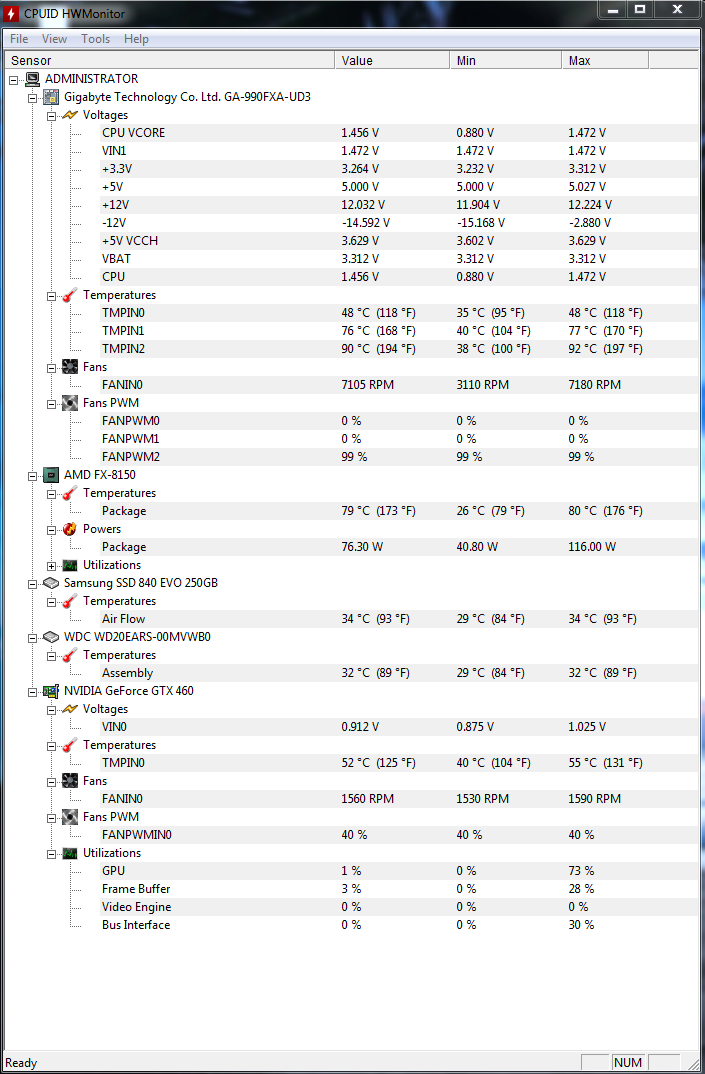The image size is (705, 1074).
Task: Collapse the GTX 460 Utilizations section
Action: pos(51,854)
